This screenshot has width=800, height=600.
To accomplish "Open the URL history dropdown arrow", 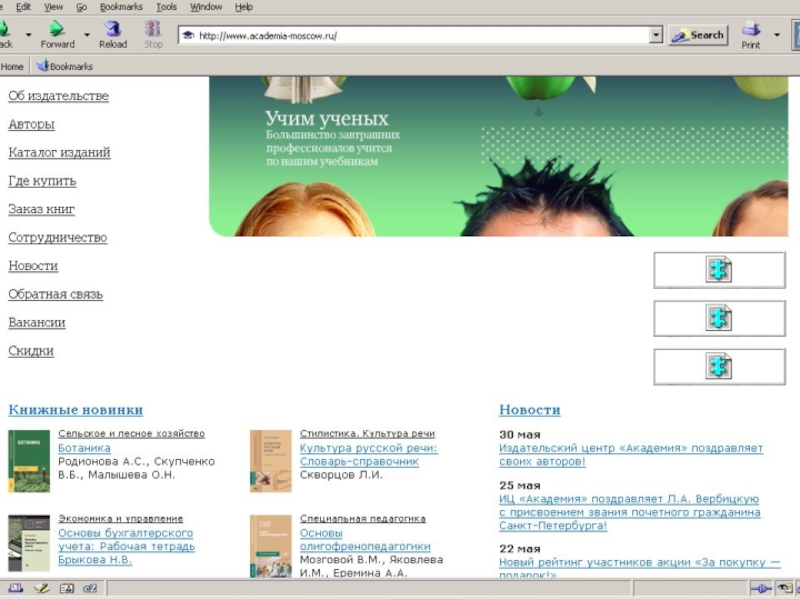I will [x=656, y=35].
